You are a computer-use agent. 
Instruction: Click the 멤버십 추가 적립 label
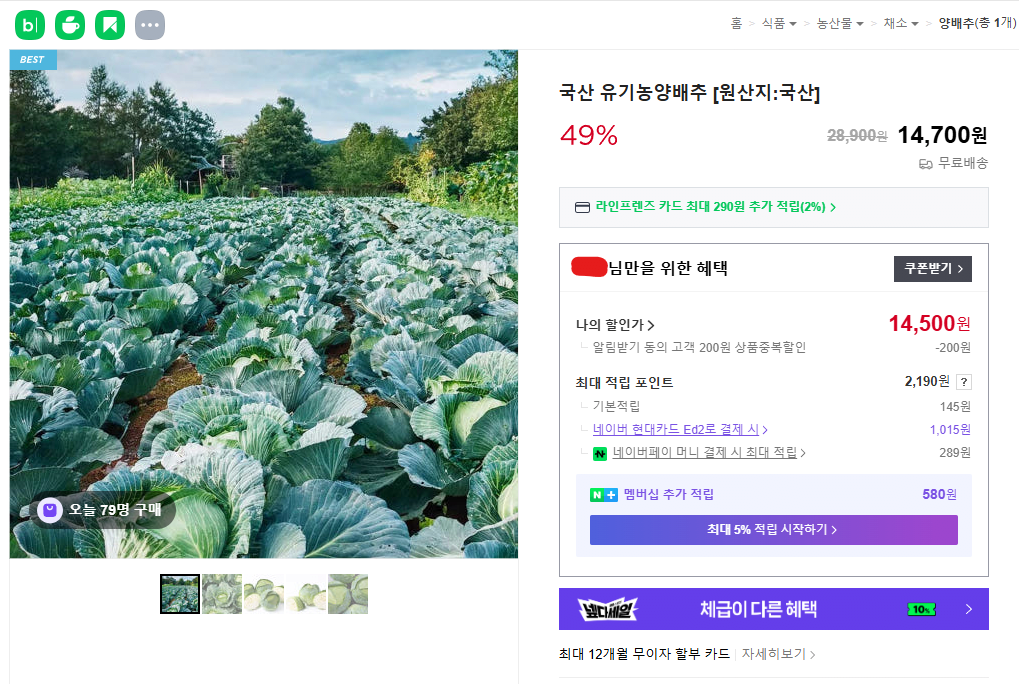pos(669,494)
